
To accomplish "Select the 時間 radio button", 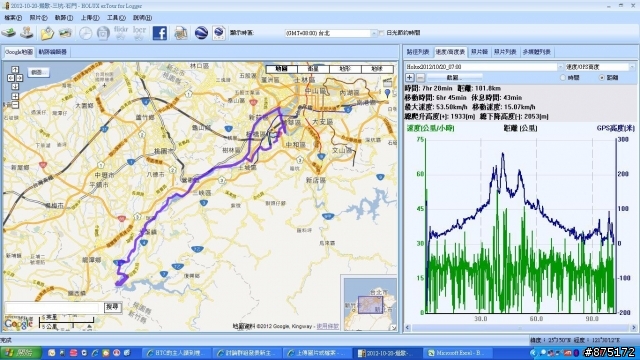I will tap(563, 78).
